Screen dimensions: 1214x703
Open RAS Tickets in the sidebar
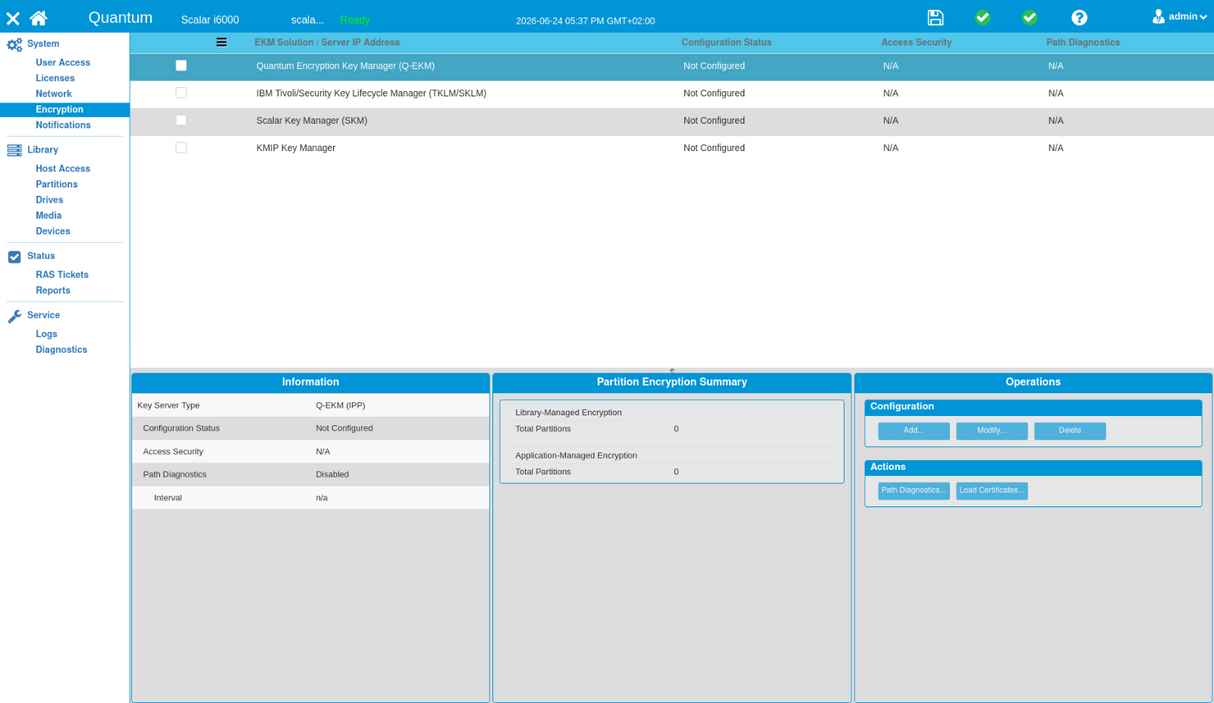pyautogui.click(x=62, y=275)
